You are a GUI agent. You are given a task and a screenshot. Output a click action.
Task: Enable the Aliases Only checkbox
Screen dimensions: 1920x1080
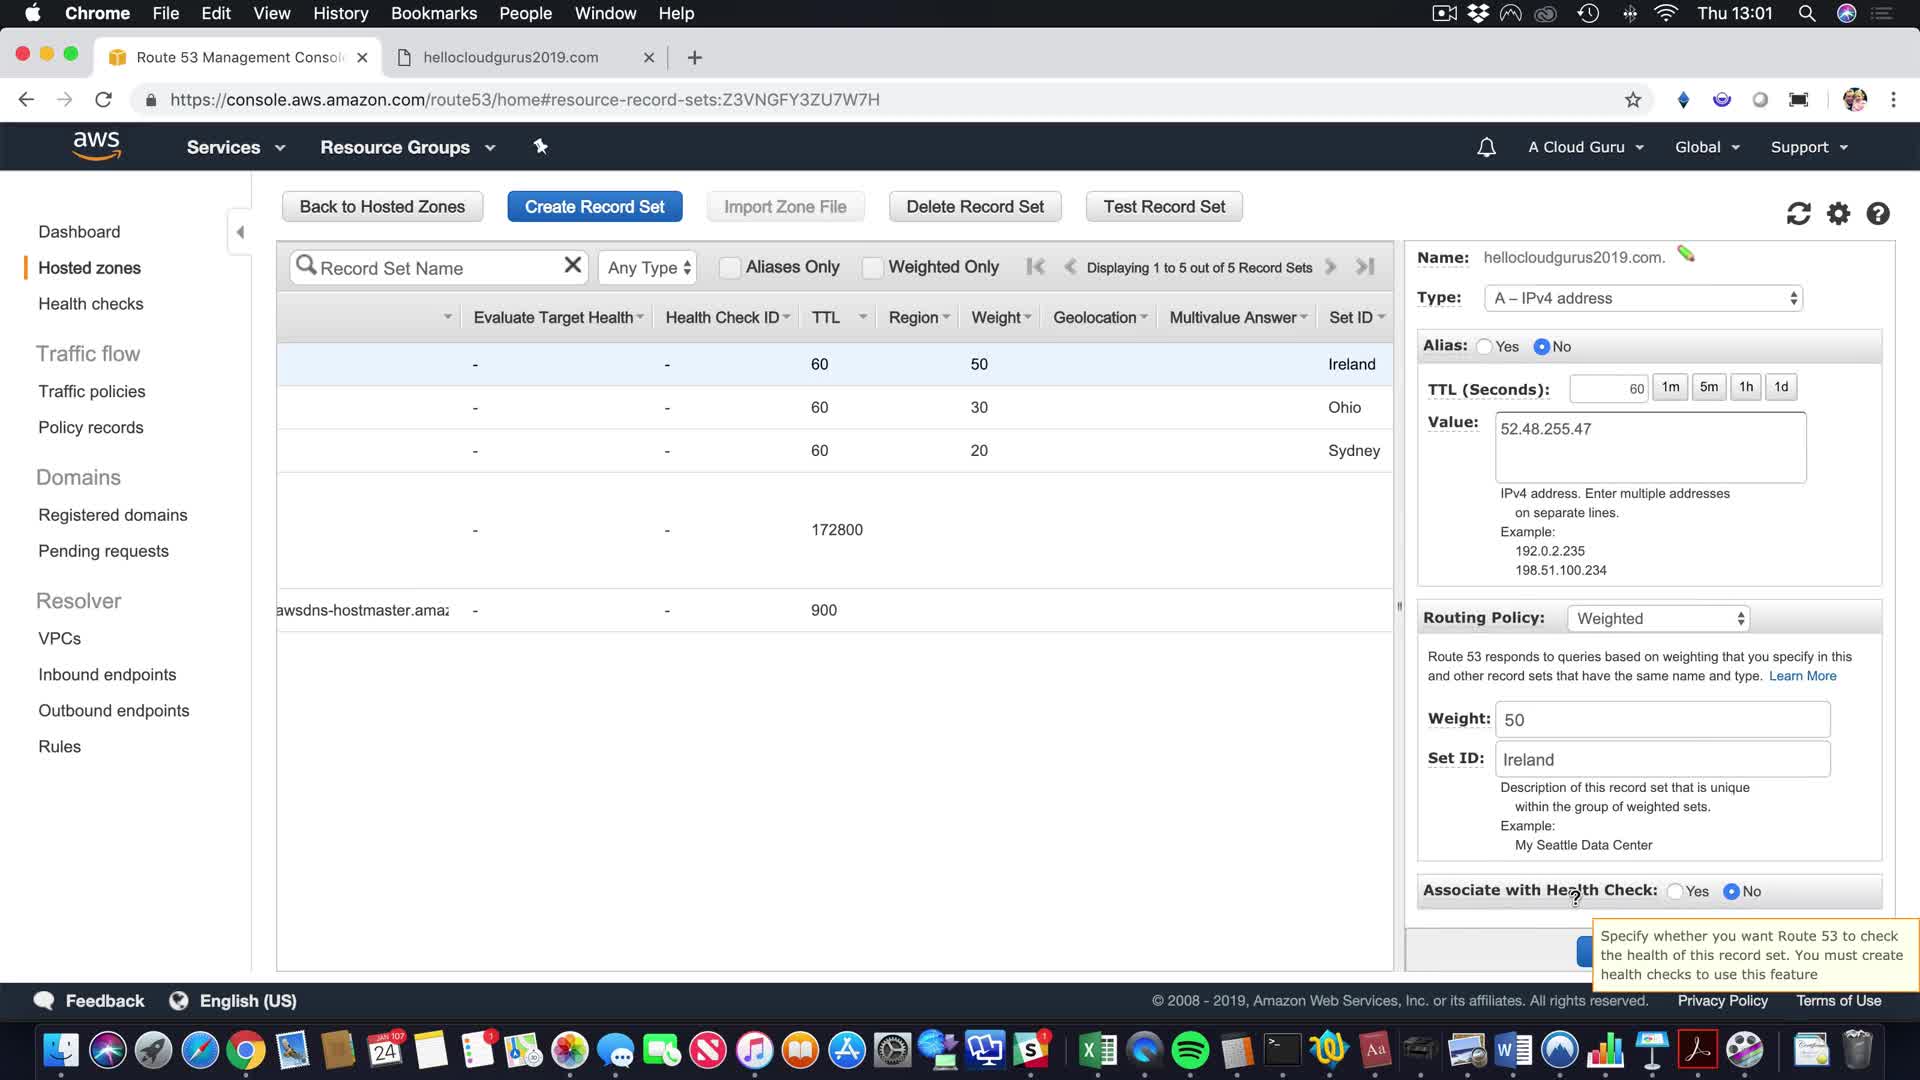point(730,267)
